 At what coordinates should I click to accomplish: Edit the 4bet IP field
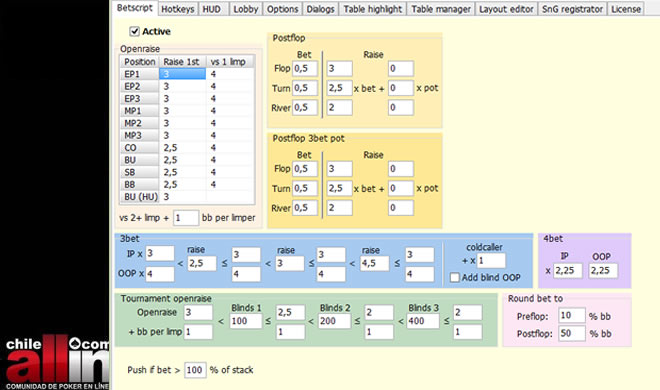coord(568,271)
